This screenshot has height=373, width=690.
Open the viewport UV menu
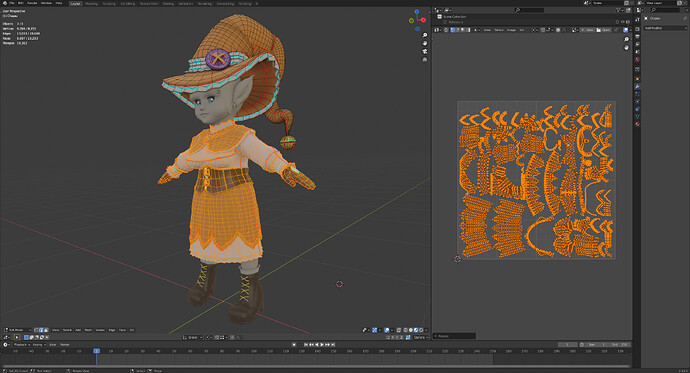pos(132,330)
